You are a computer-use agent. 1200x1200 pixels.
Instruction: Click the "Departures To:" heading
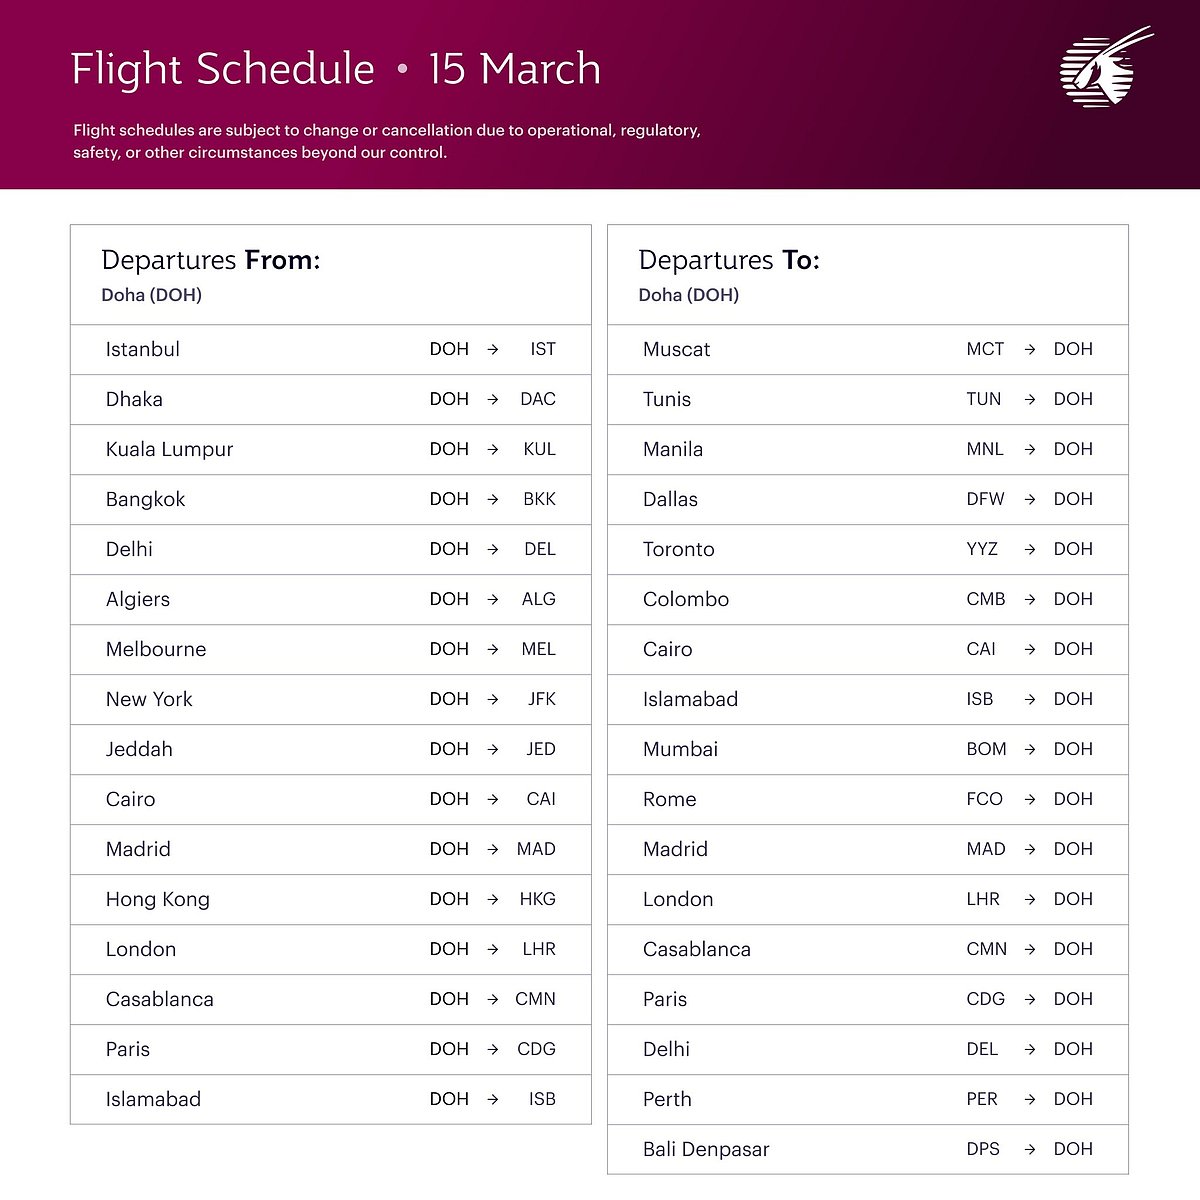click(x=729, y=260)
